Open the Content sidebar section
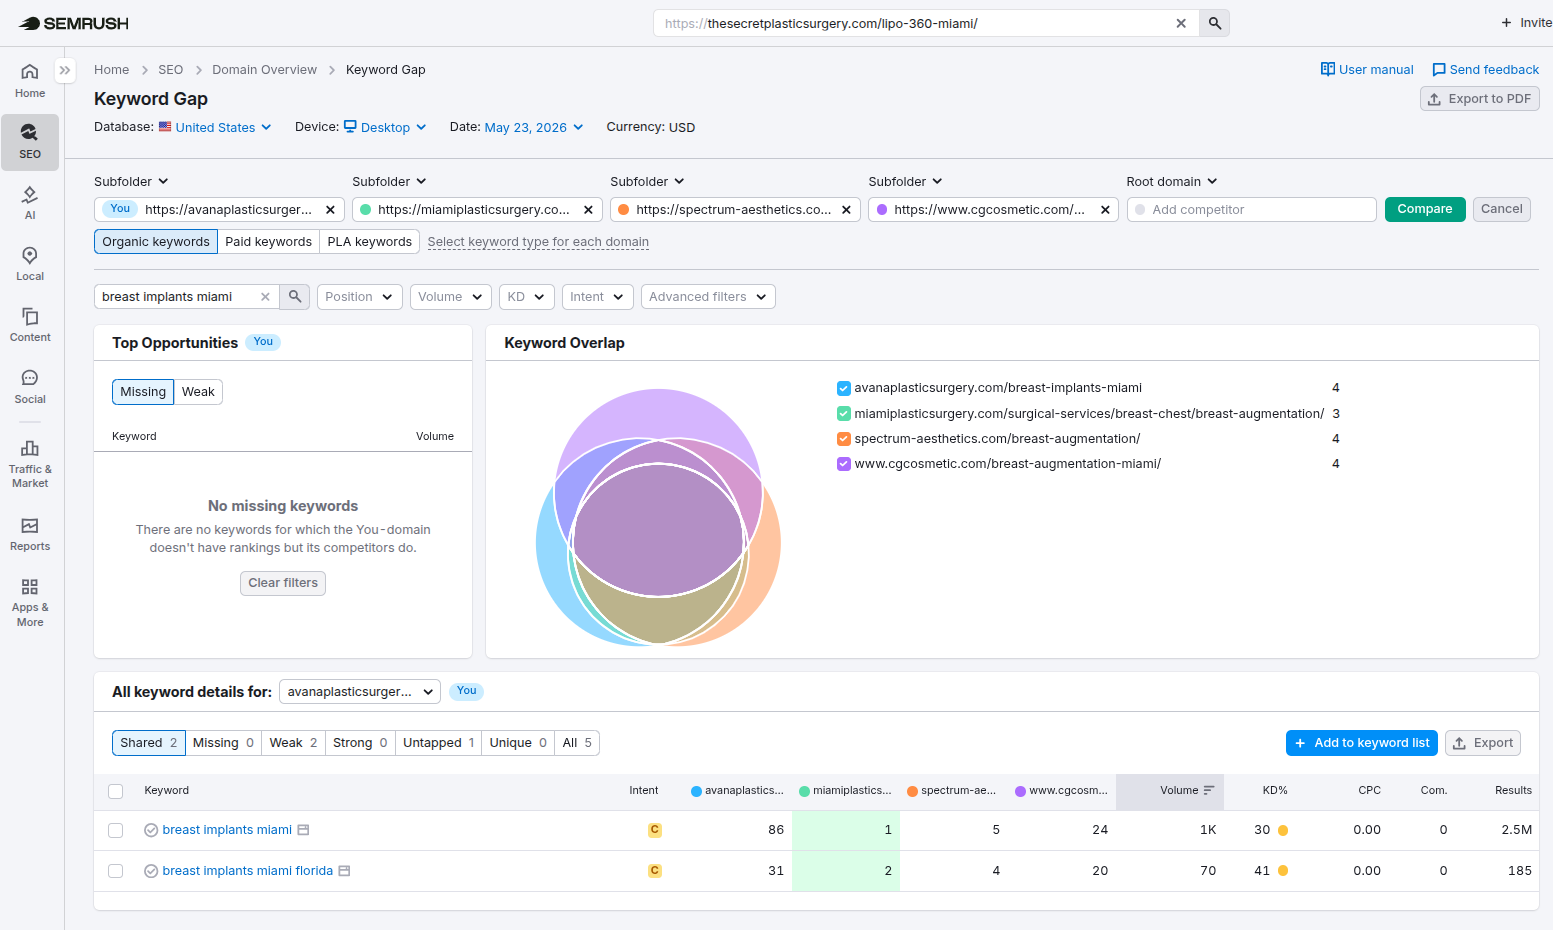1553x930 pixels. click(30, 325)
